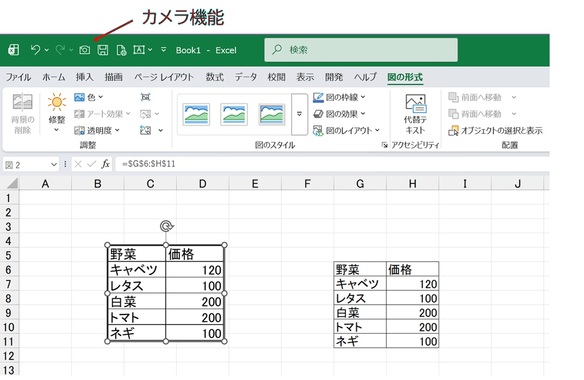This screenshot has height=380, width=584.
Task: Open the アート効果 dropdown
Action: coord(102,114)
